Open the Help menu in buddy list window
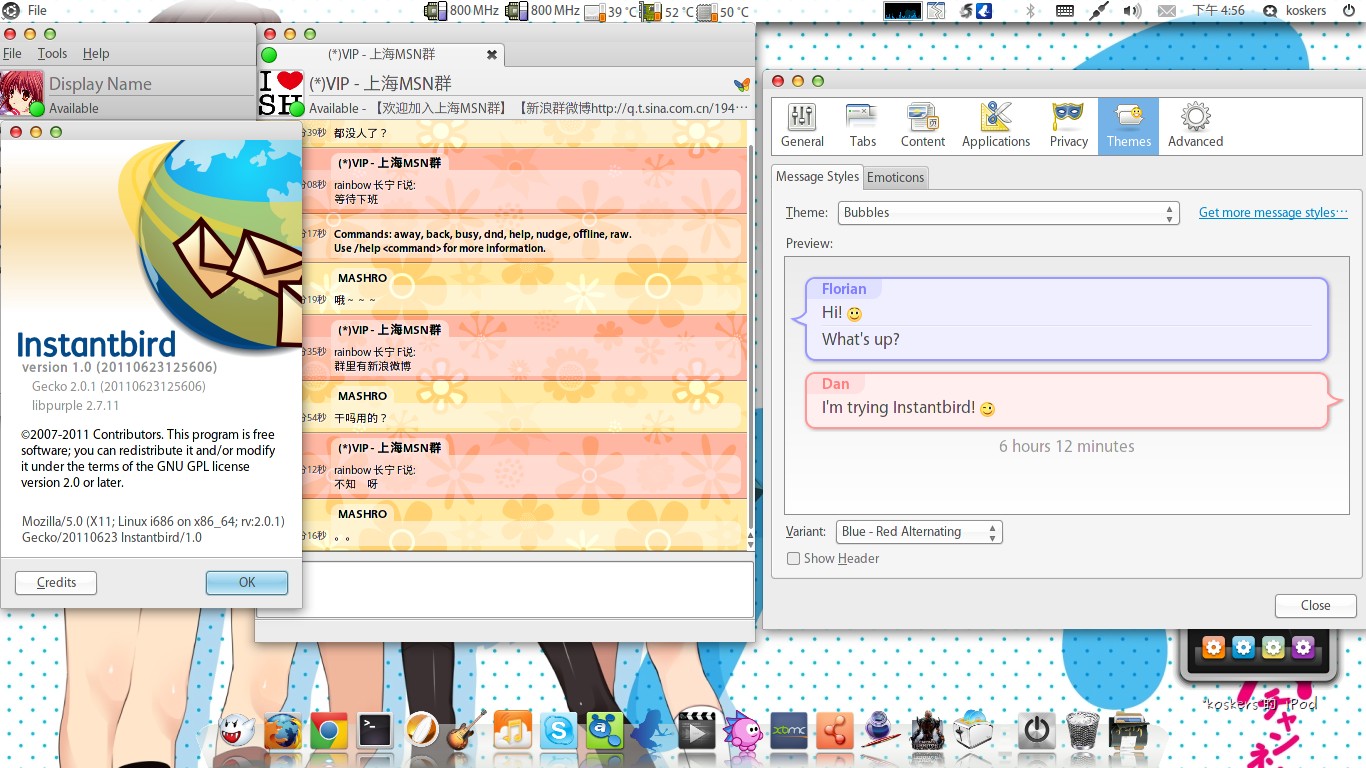This screenshot has width=1366, height=768. coord(96,53)
